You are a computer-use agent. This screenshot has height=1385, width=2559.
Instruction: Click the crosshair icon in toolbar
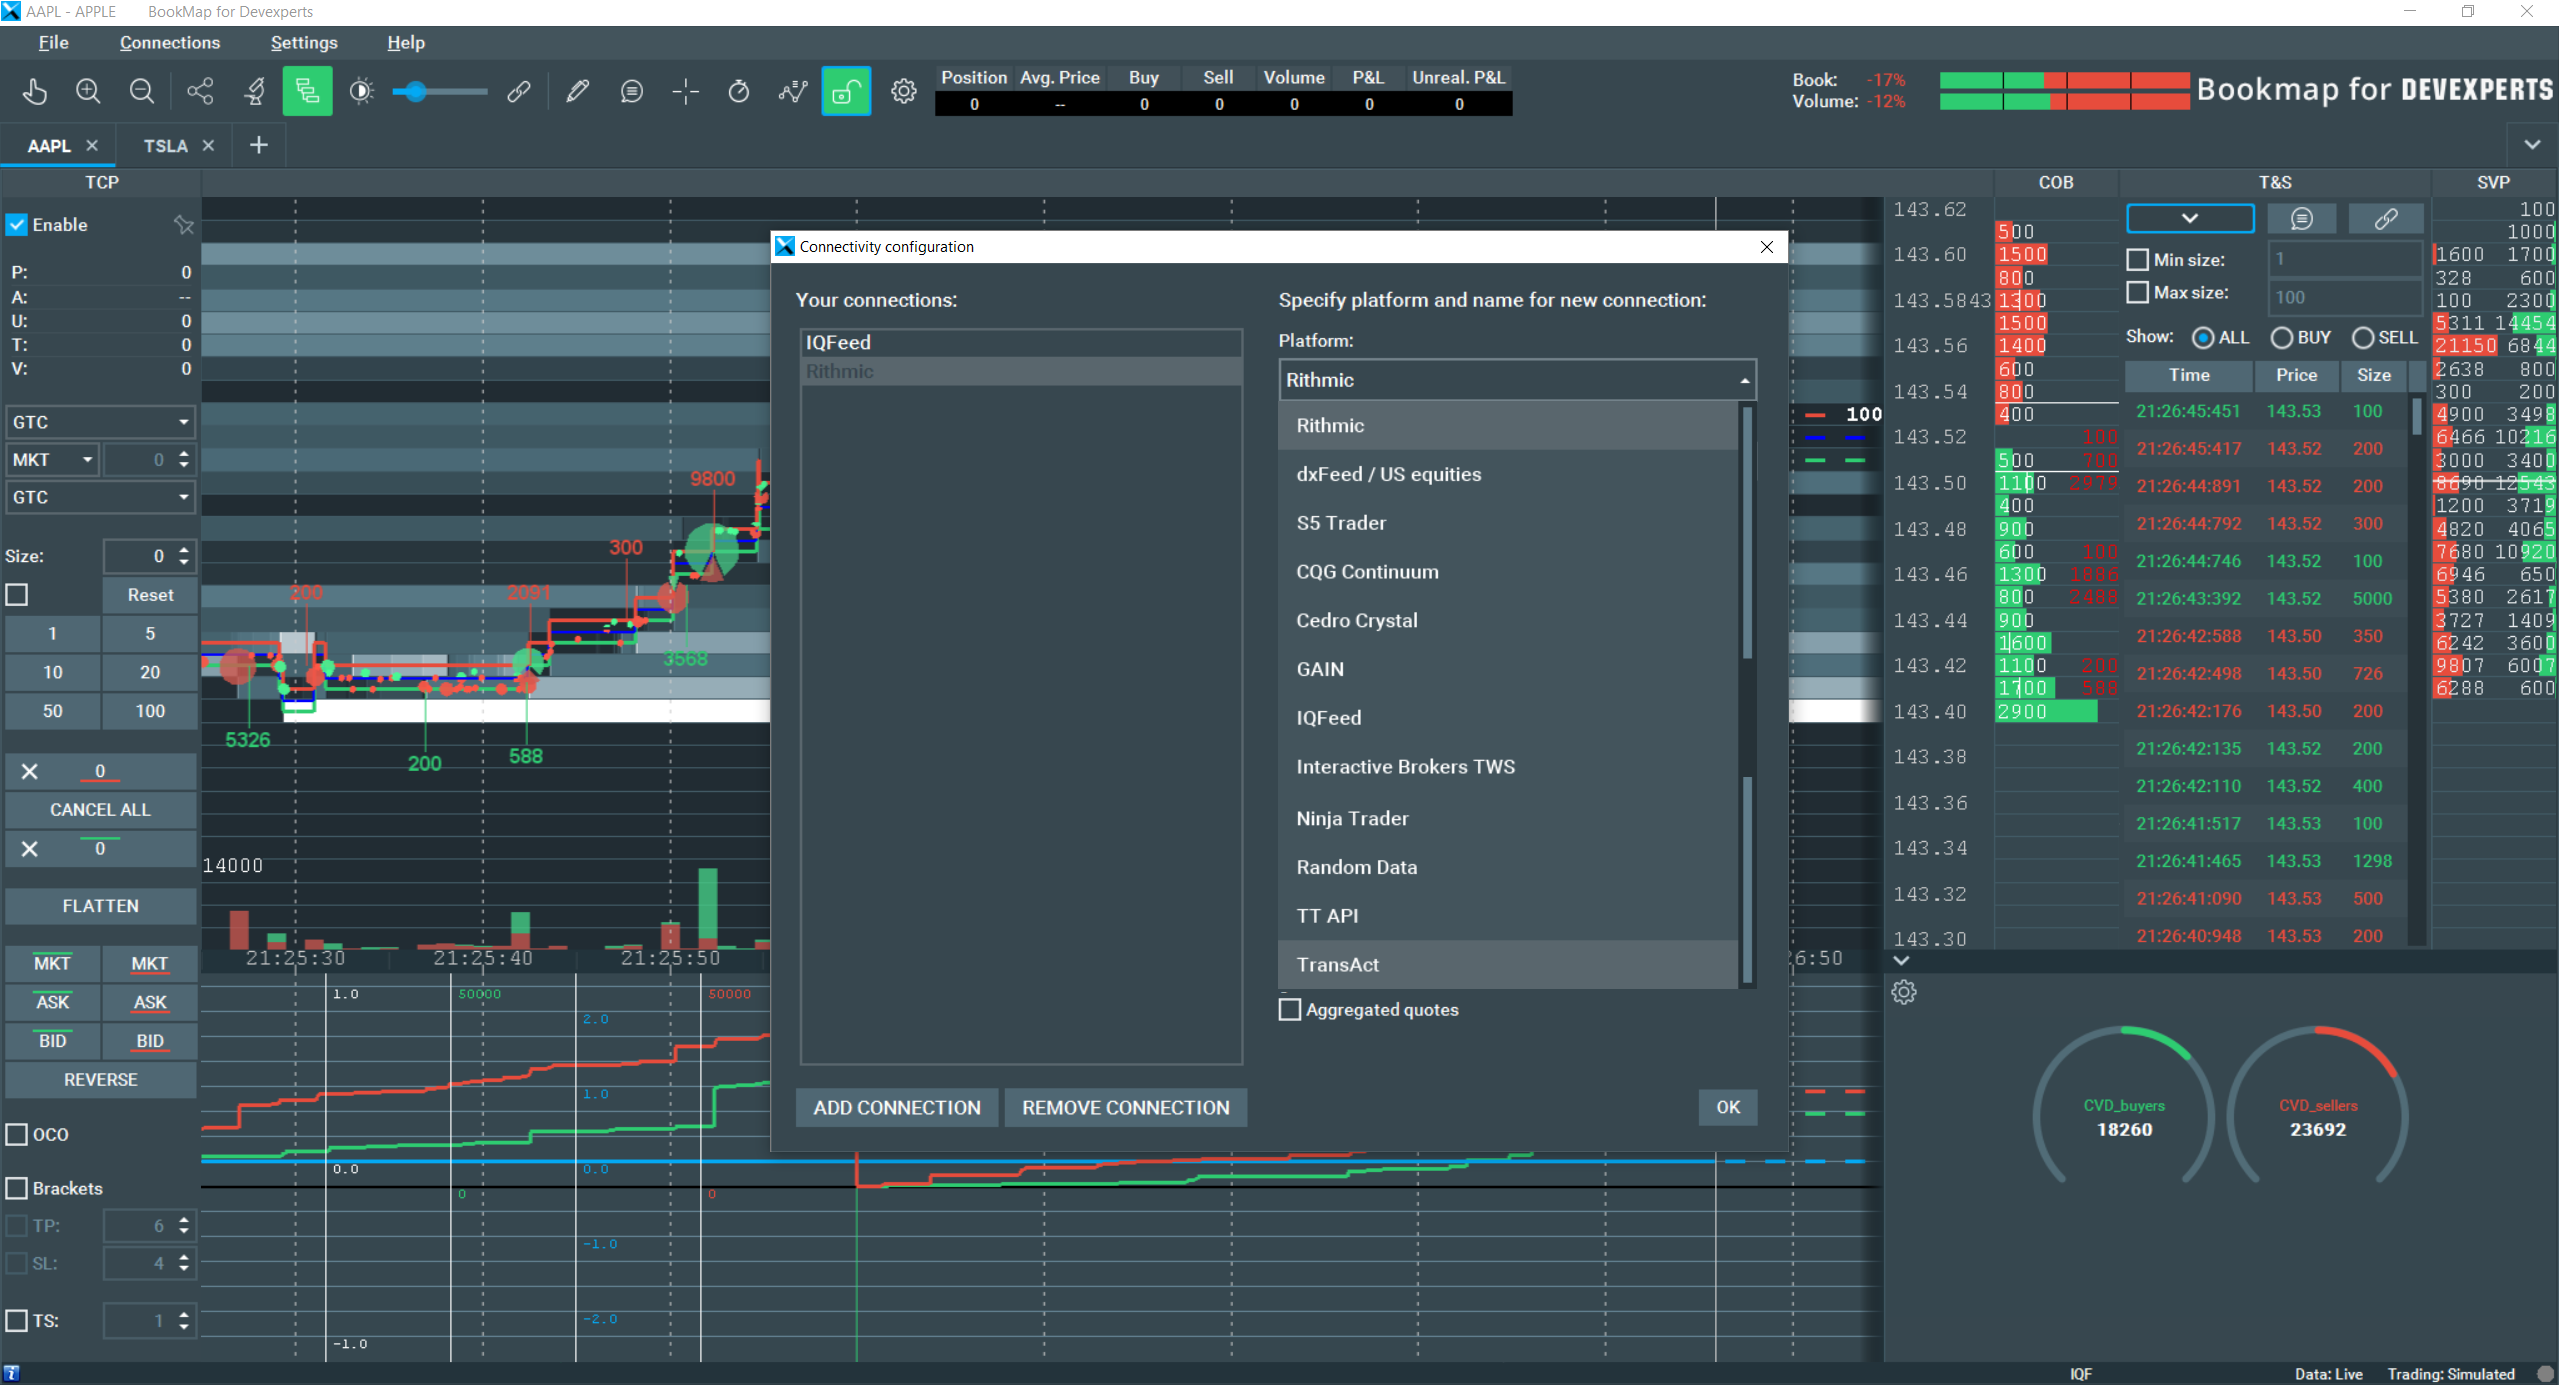685,92
